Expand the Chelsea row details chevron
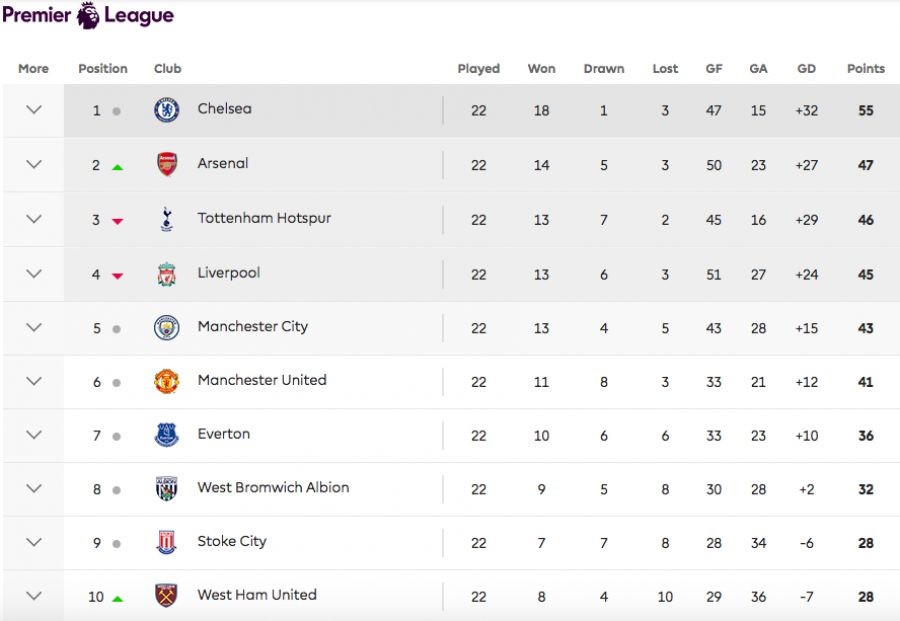Screen dimensions: 900x621 coord(34,110)
